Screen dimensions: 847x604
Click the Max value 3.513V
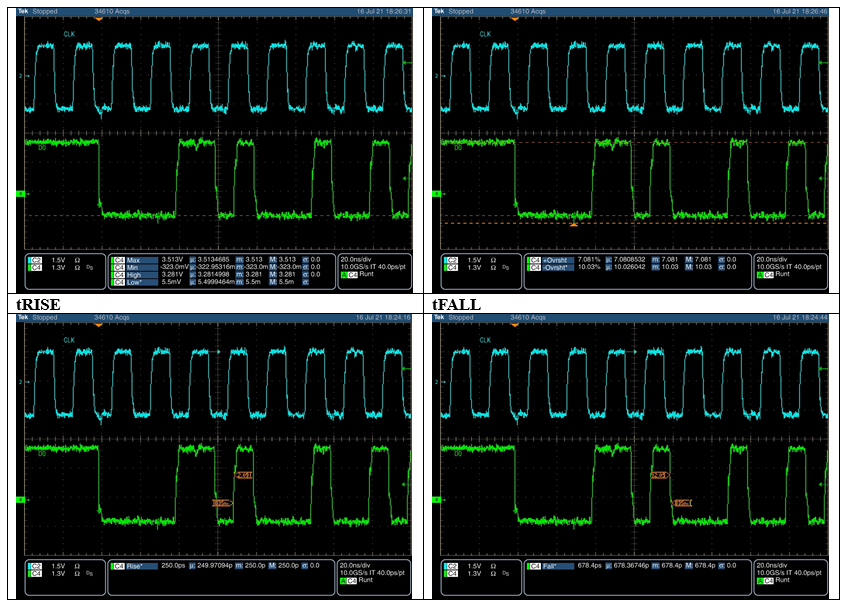172,259
